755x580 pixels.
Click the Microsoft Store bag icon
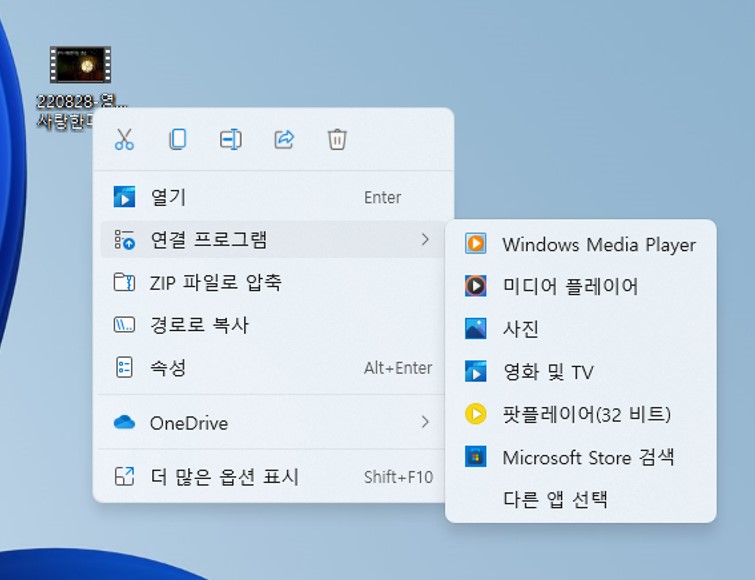(x=475, y=457)
